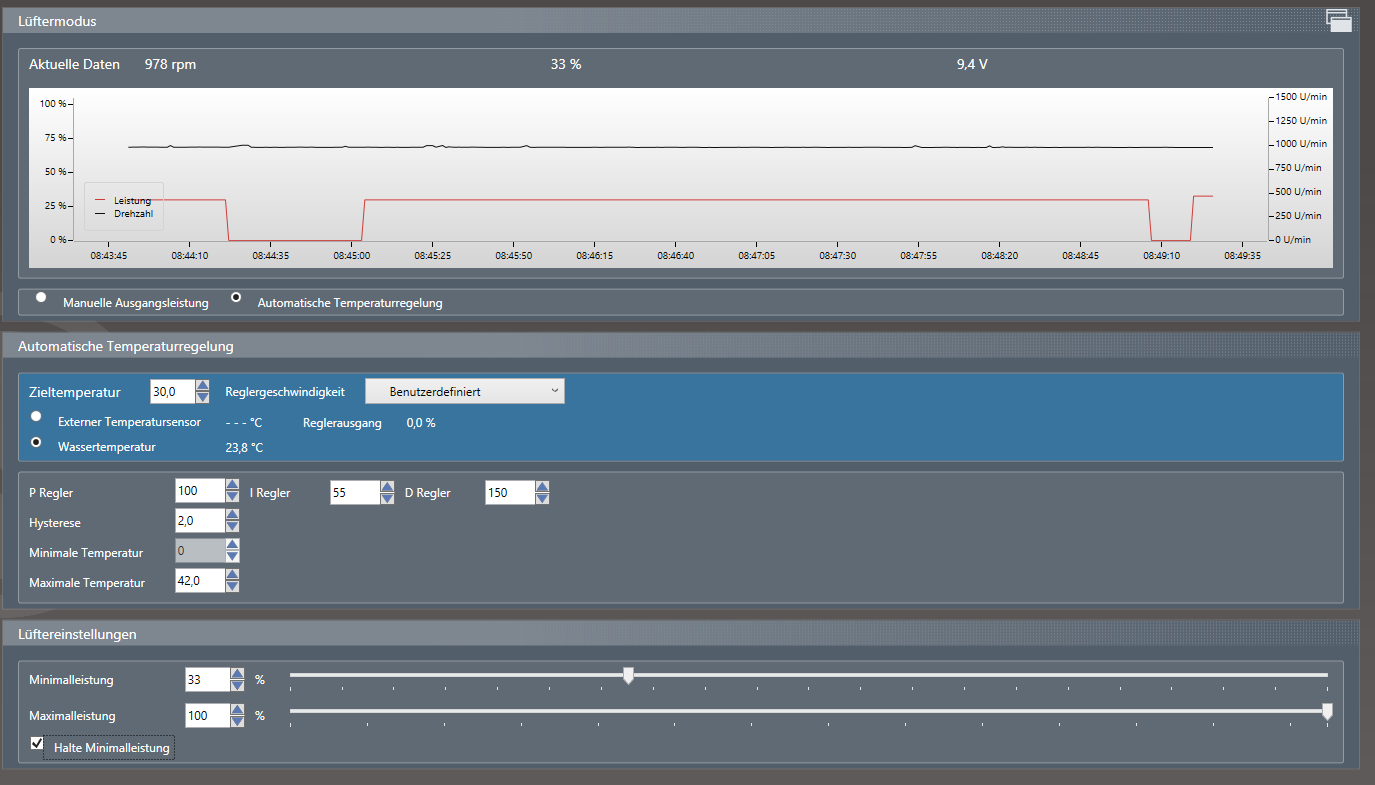This screenshot has width=1375, height=785.
Task: Open the Reglergeschwindigkeit dropdown
Action: 465,392
